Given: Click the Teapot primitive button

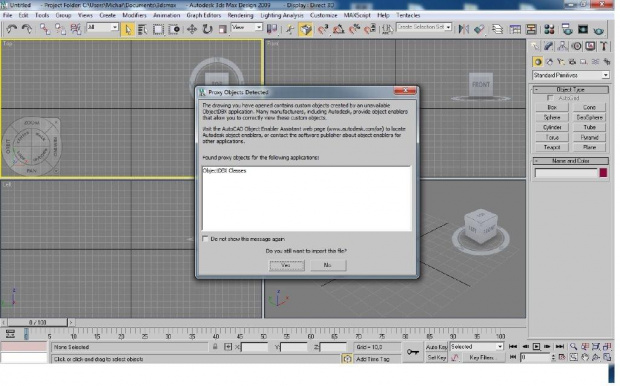Looking at the screenshot, I should click(x=552, y=147).
